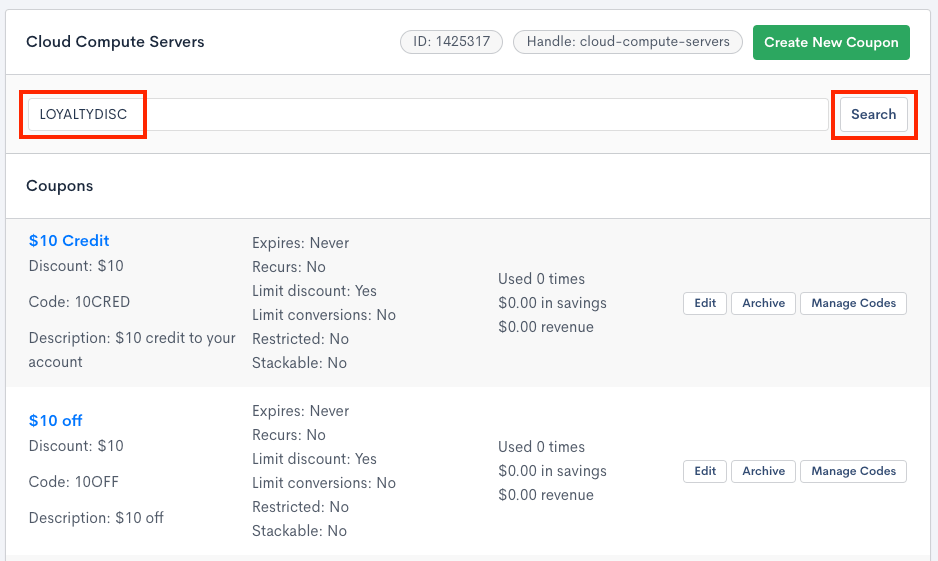Click Used 0 times in $10 Credit row
Screen dimensions: 938x561
pyautogui.click(x=541, y=279)
